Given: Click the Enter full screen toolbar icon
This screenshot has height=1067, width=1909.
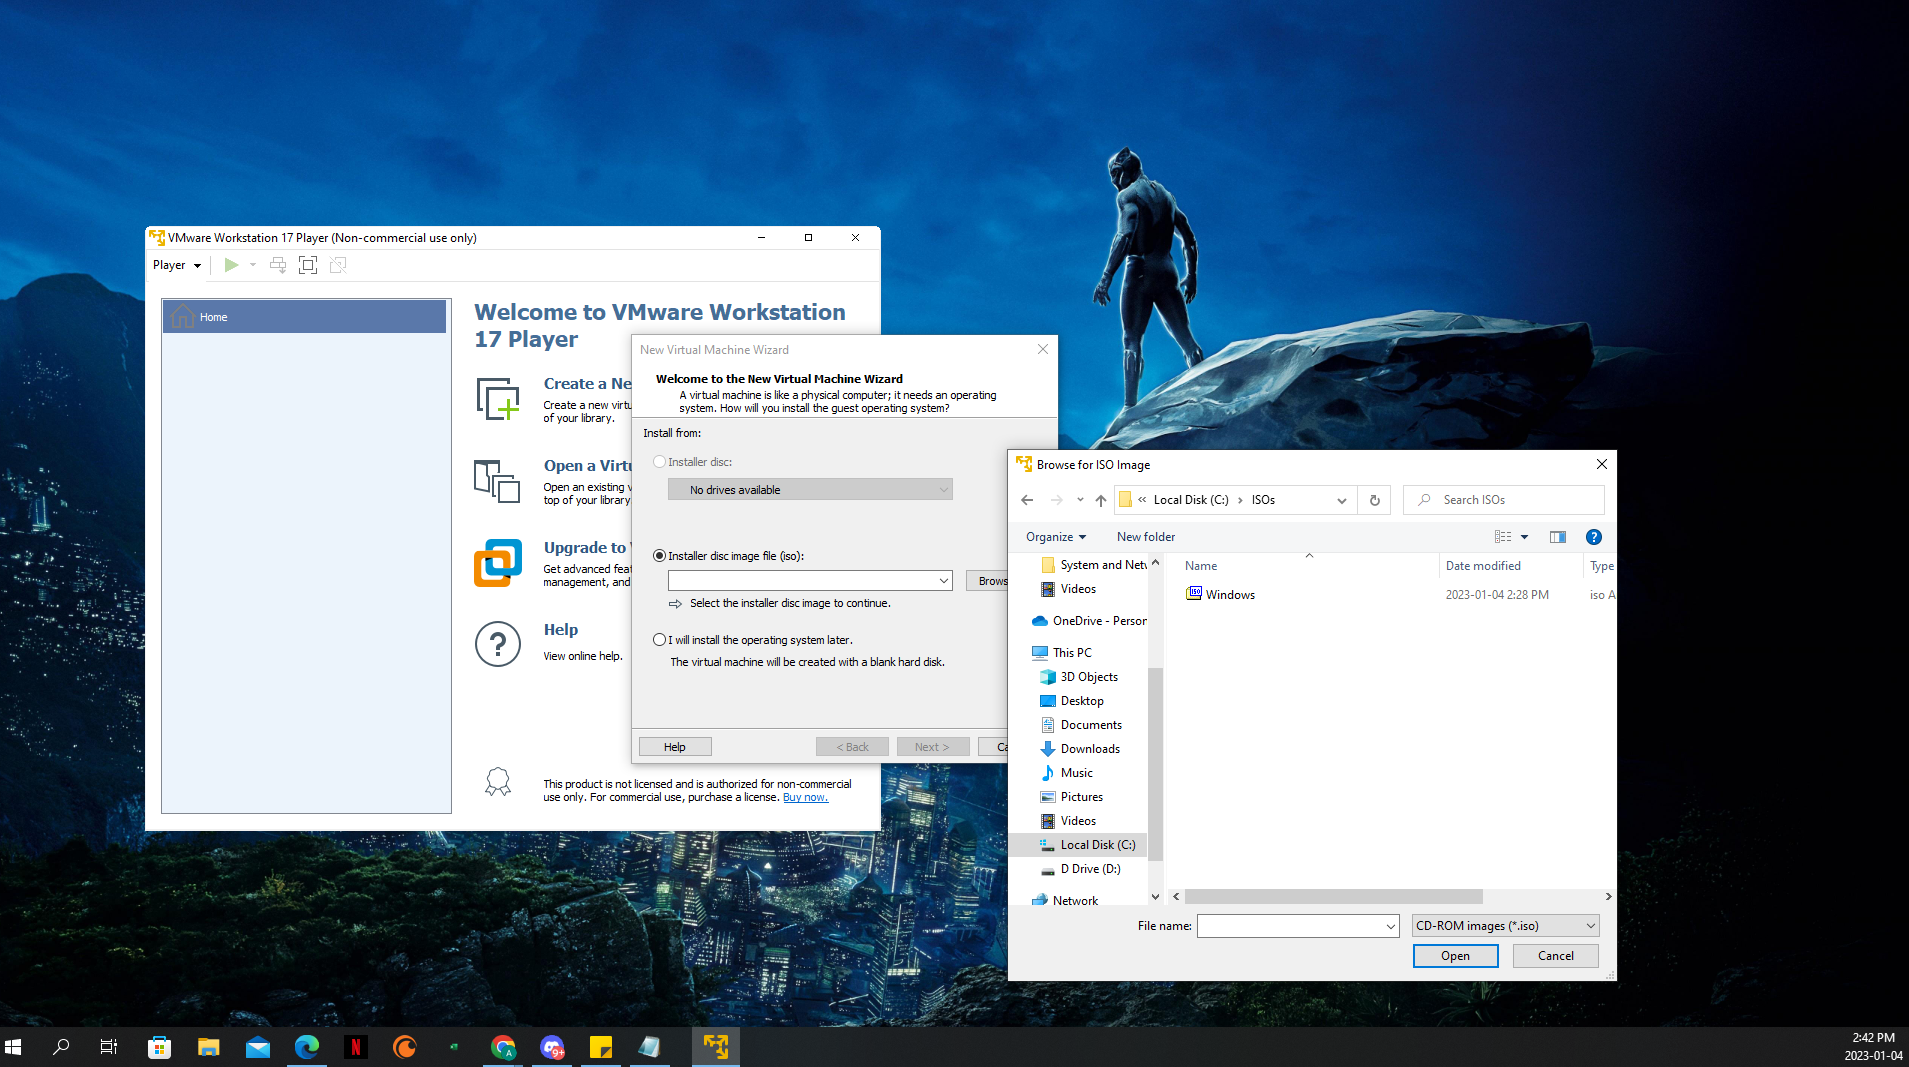Looking at the screenshot, I should point(308,265).
